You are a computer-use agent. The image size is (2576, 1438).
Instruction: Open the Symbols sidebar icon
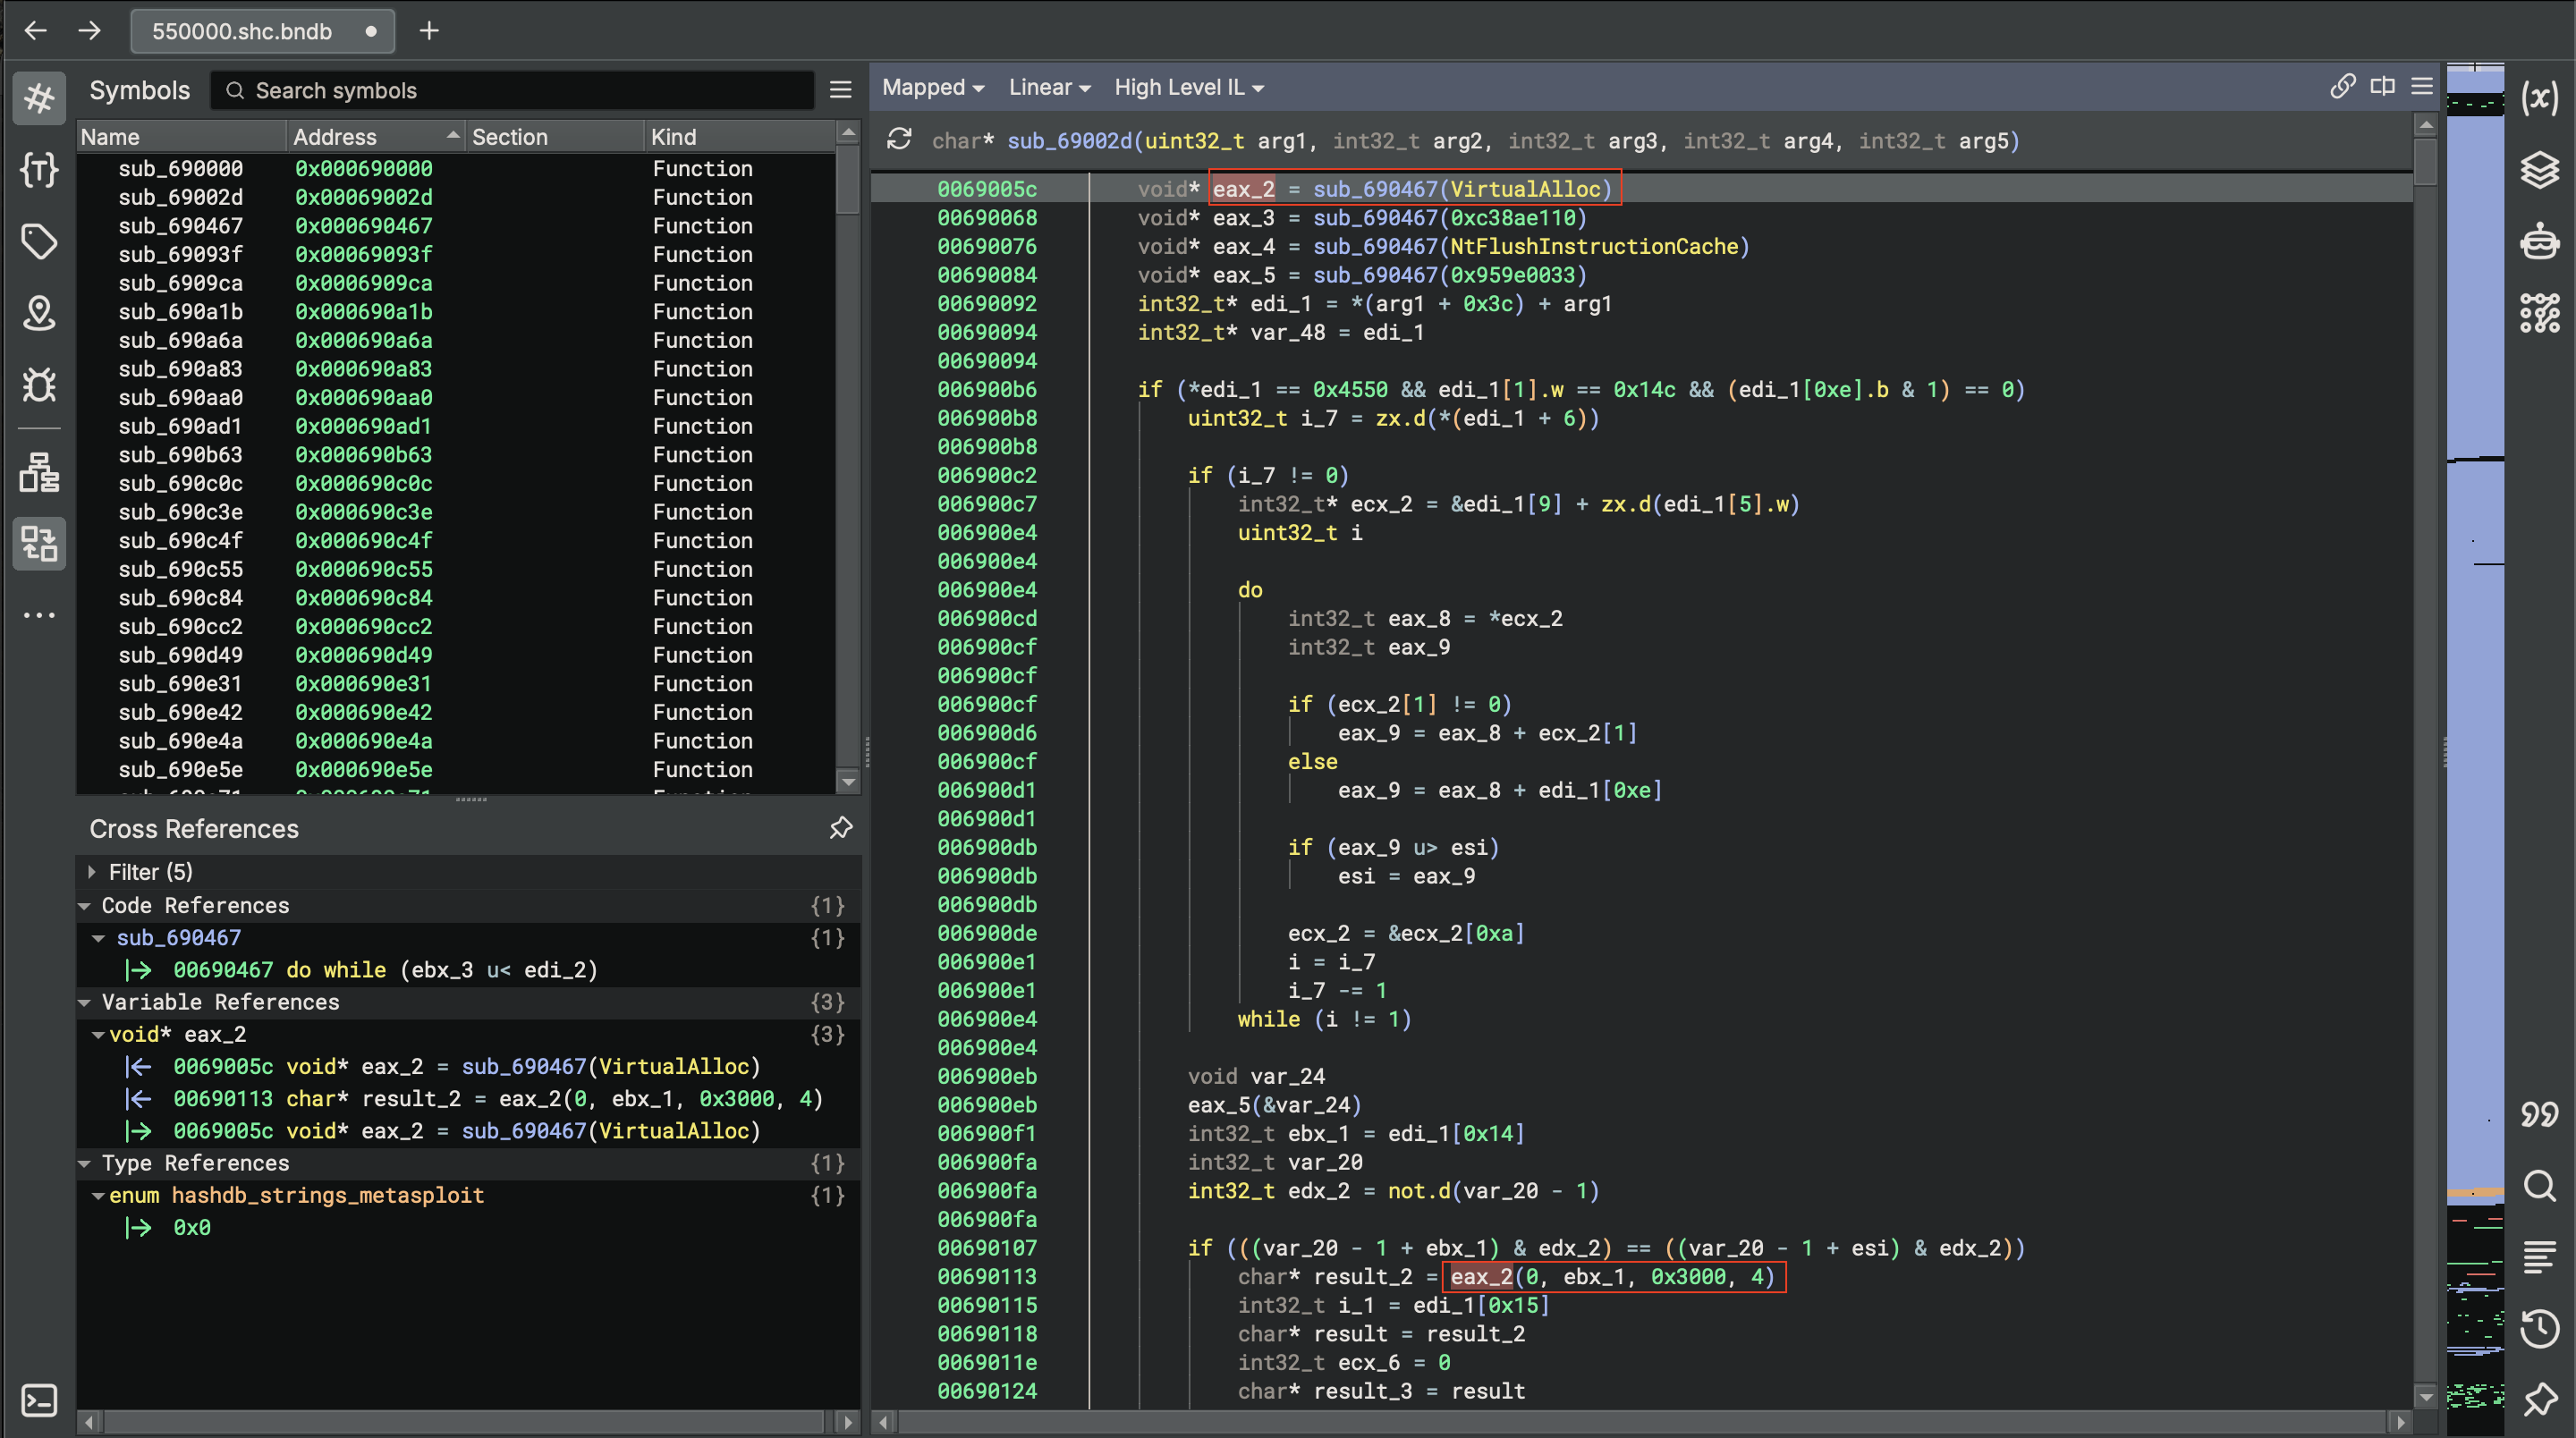pos(39,98)
